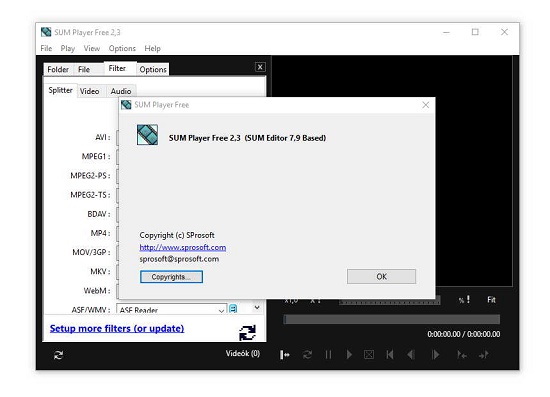This screenshot has height=397, width=550.
Task: Click the 0:00:00.00 / 0:00:00.00 time display
Action: click(x=464, y=334)
